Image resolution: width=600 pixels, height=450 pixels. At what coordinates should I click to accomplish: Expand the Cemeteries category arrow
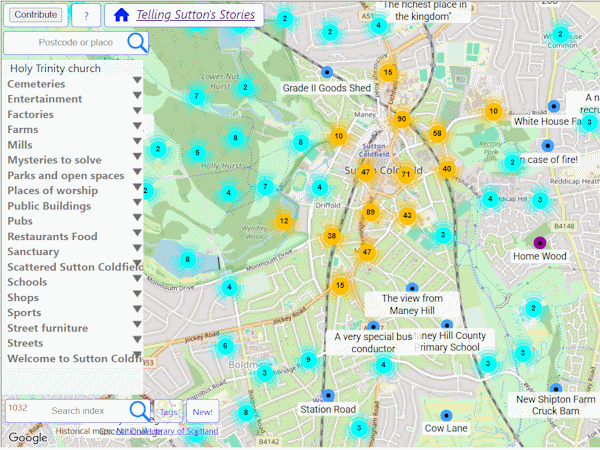pyautogui.click(x=137, y=80)
